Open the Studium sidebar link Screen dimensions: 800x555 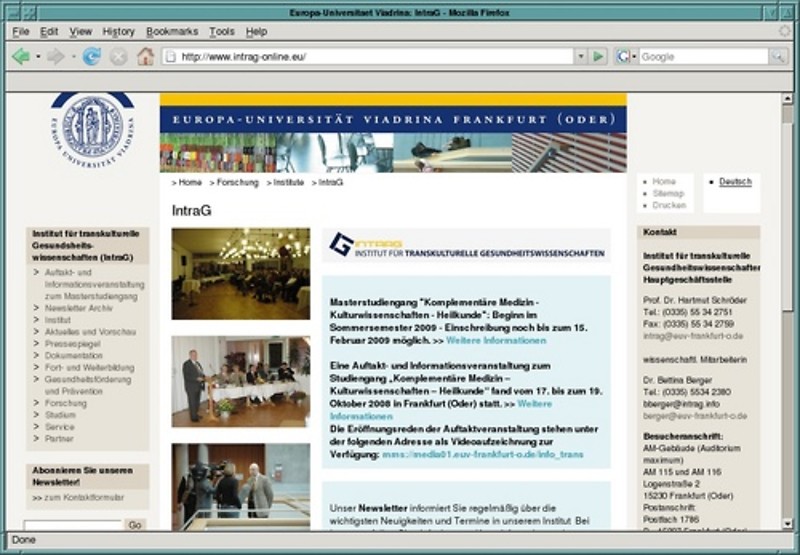pyautogui.click(x=60, y=415)
